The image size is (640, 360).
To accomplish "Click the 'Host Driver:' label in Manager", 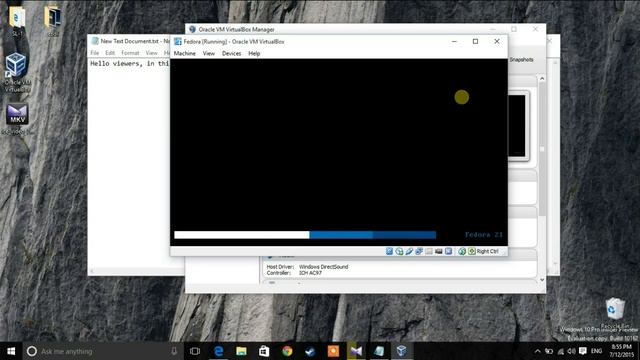I will [x=280, y=267].
